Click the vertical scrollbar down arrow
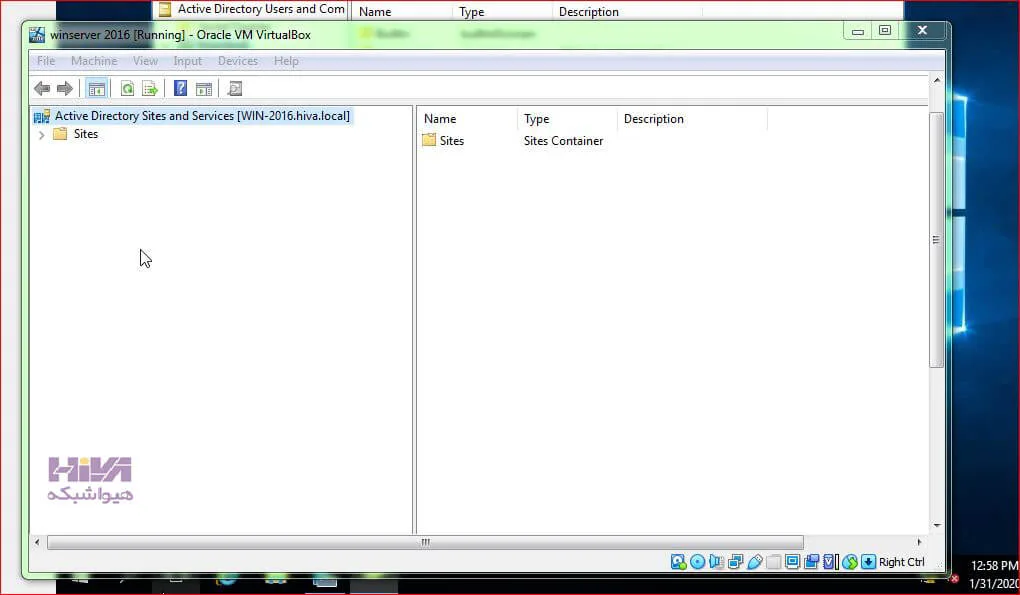Viewport: 1020px width, 595px height. pyautogui.click(x=937, y=525)
